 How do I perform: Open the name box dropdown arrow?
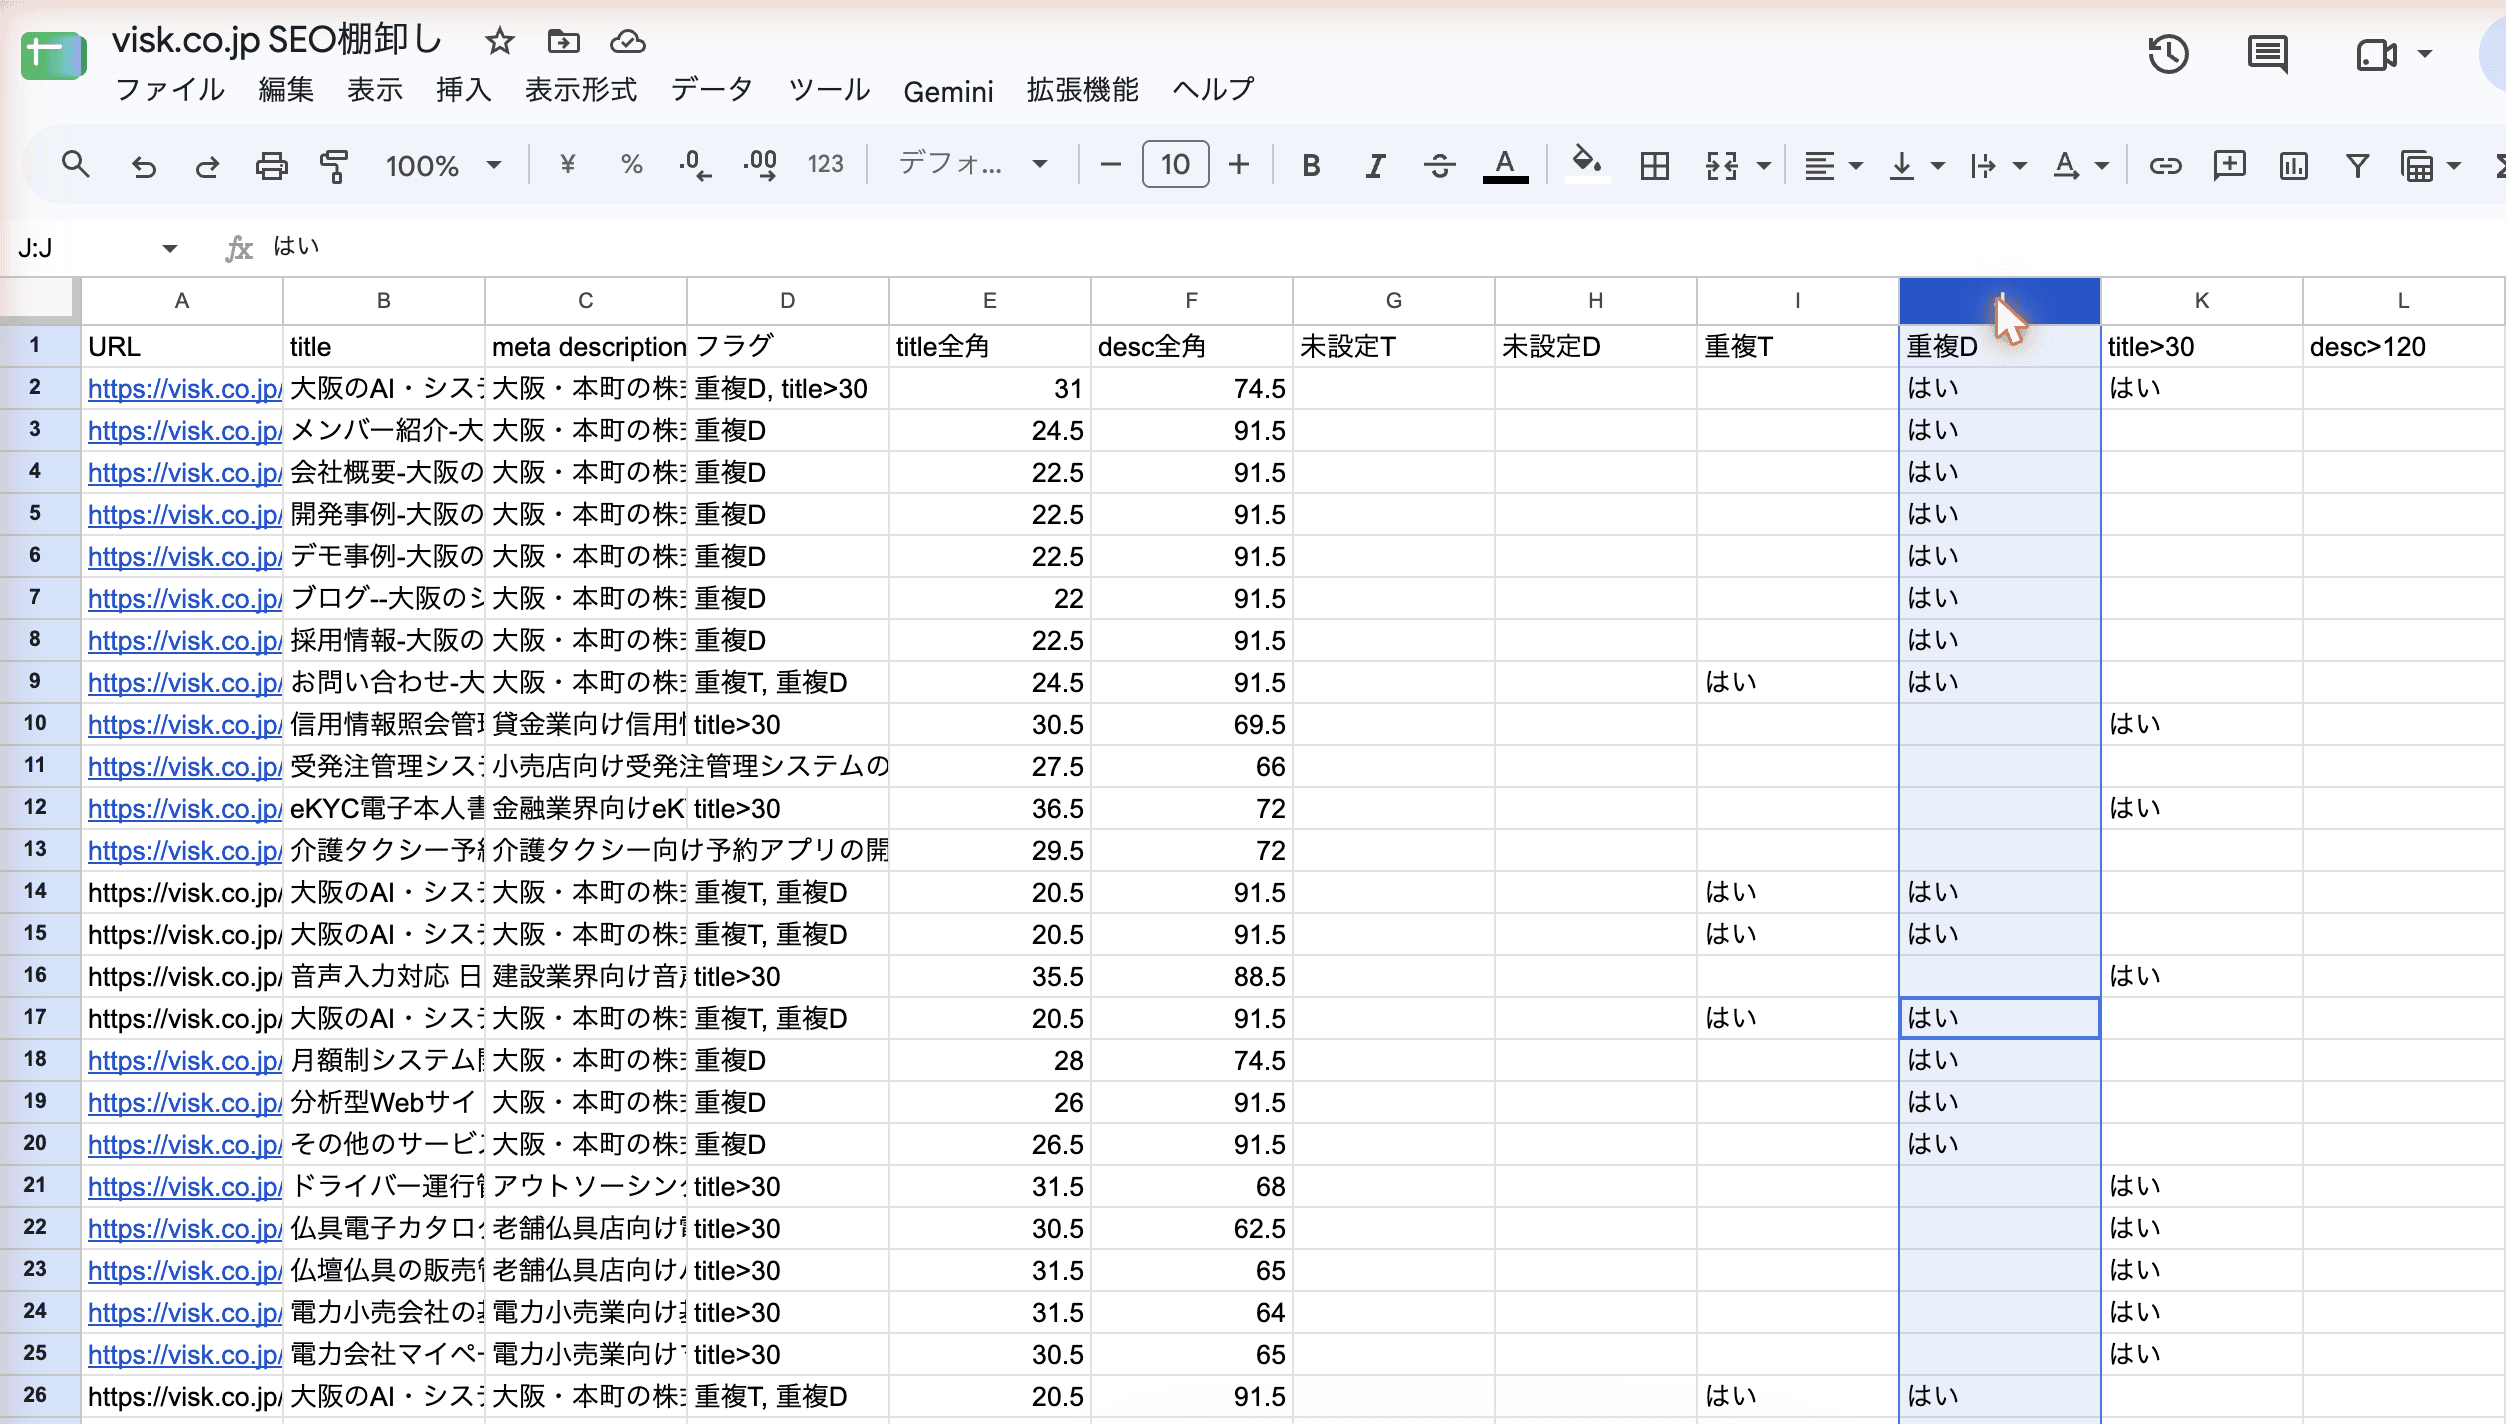click(169, 248)
